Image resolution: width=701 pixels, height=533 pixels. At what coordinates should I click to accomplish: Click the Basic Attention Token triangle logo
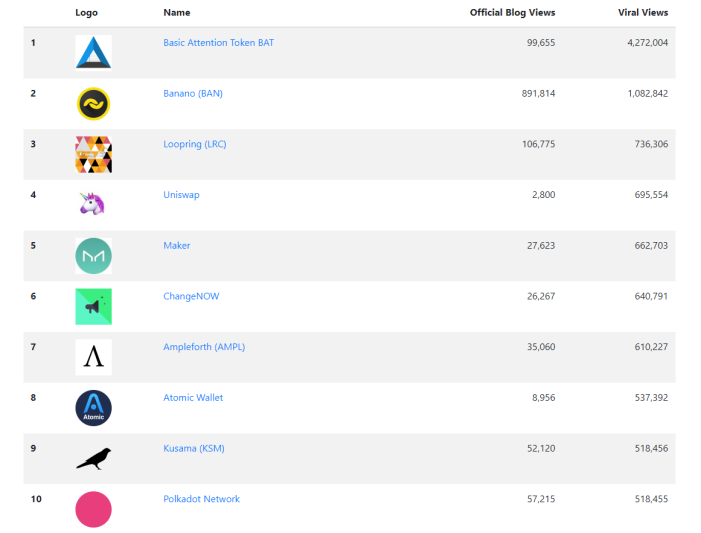pyautogui.click(x=93, y=53)
